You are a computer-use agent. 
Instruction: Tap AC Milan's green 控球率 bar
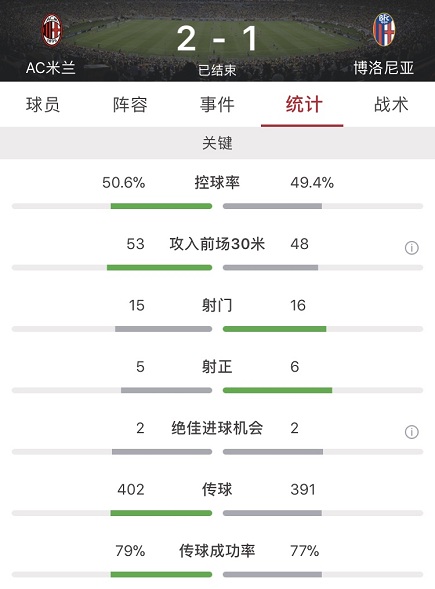(161, 206)
